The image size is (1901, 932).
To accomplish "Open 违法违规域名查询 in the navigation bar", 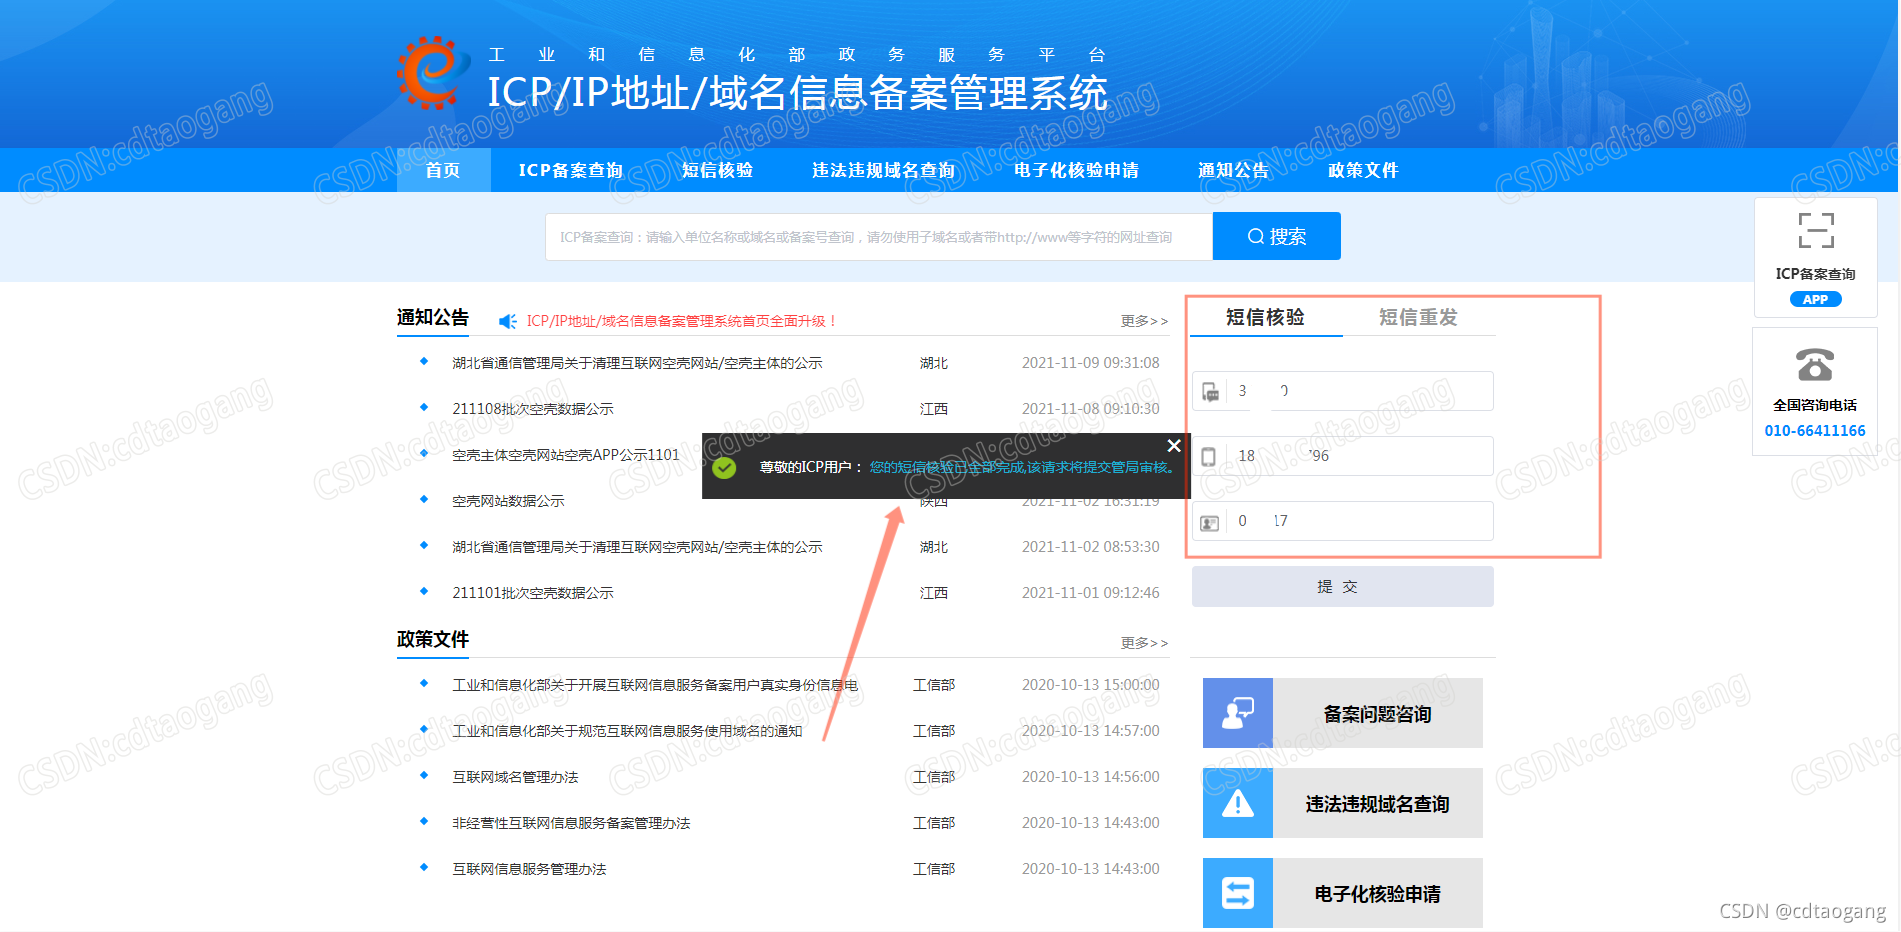I will [883, 170].
